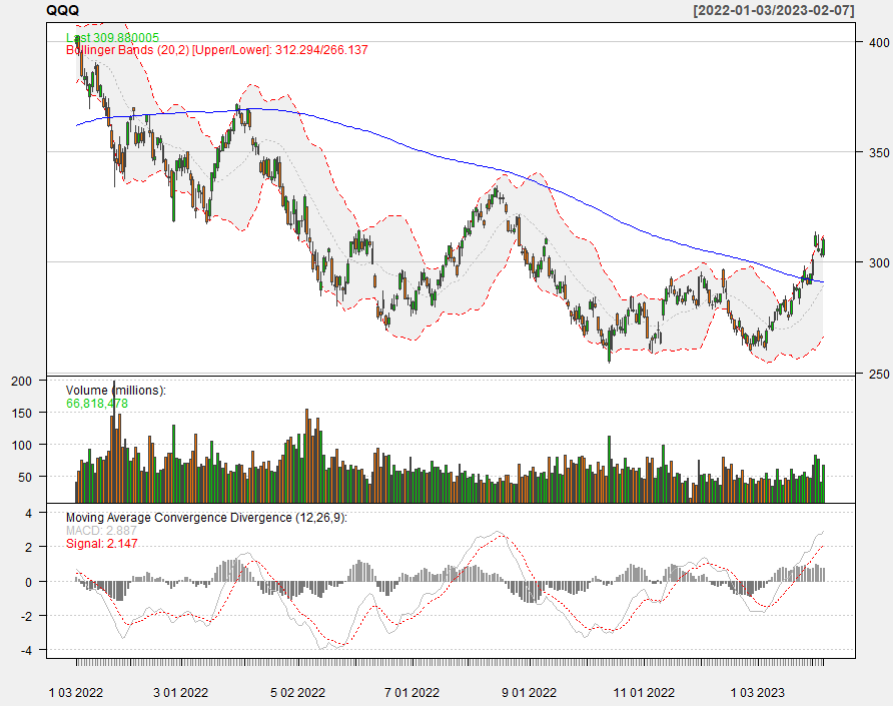Click the 200 volume axis label
893x706 pixels.
(22, 381)
